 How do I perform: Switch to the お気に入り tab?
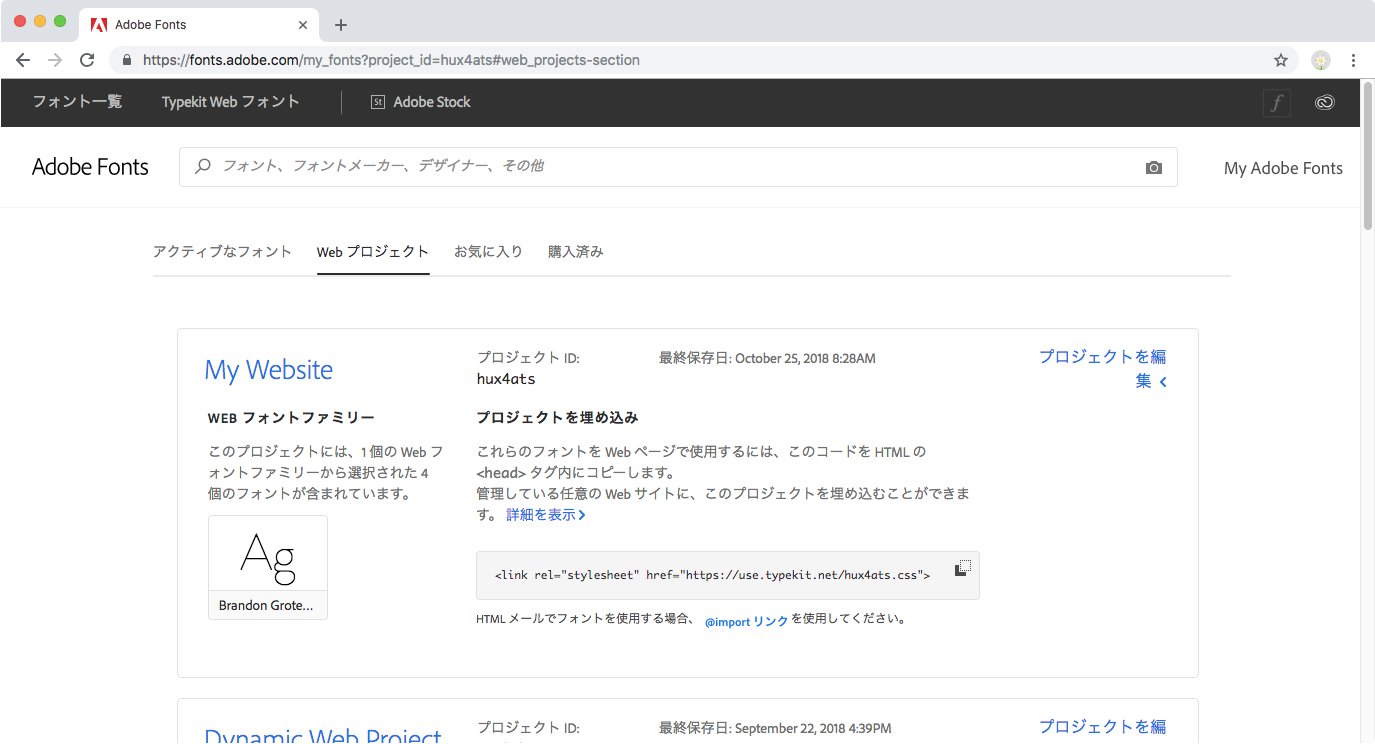(x=488, y=252)
